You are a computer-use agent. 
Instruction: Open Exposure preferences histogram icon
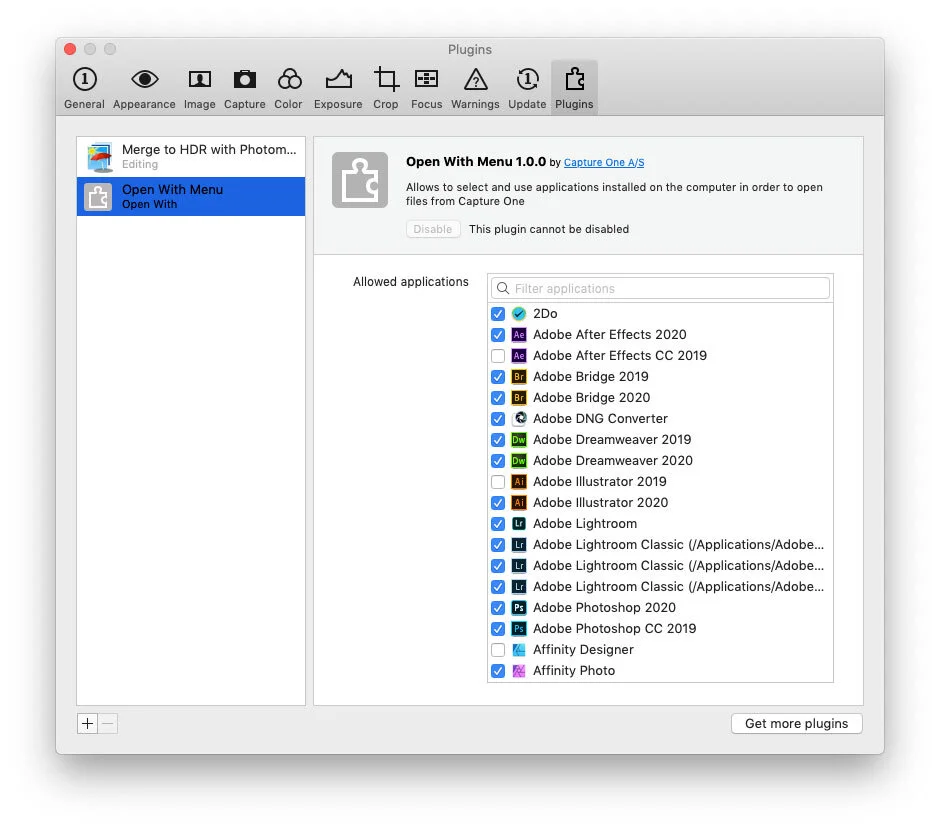pyautogui.click(x=338, y=79)
